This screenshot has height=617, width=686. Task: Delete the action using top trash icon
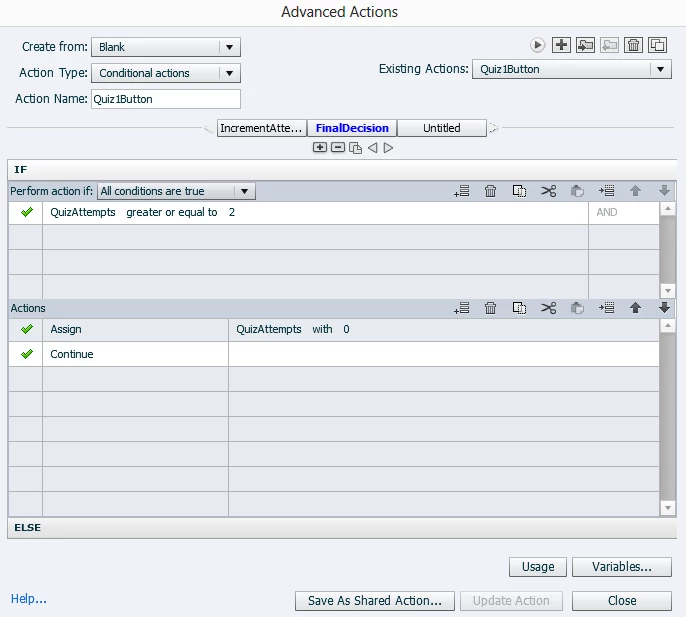point(634,45)
